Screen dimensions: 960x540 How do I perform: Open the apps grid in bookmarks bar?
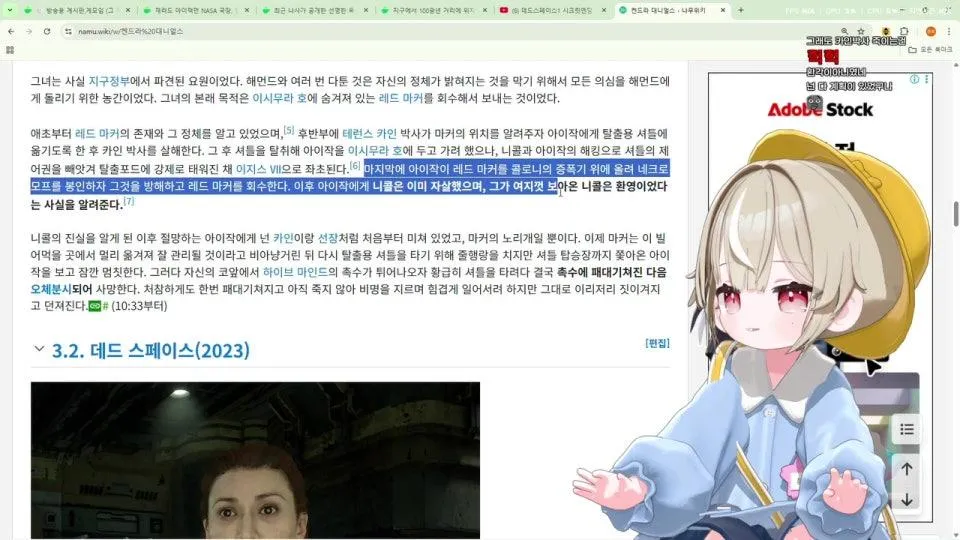[x=10, y=50]
